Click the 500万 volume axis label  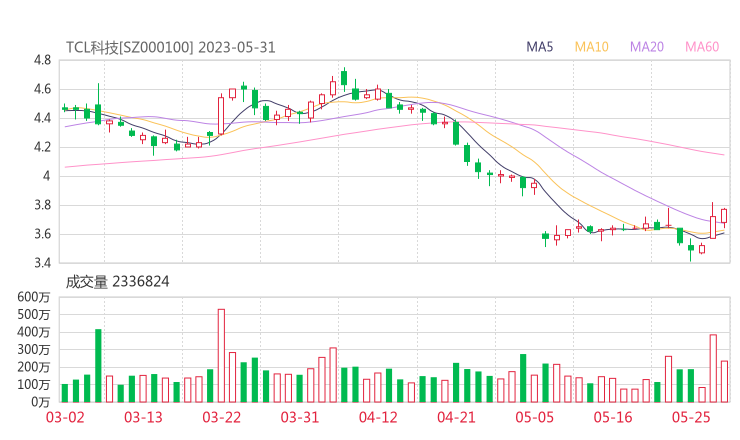click(x=34, y=314)
